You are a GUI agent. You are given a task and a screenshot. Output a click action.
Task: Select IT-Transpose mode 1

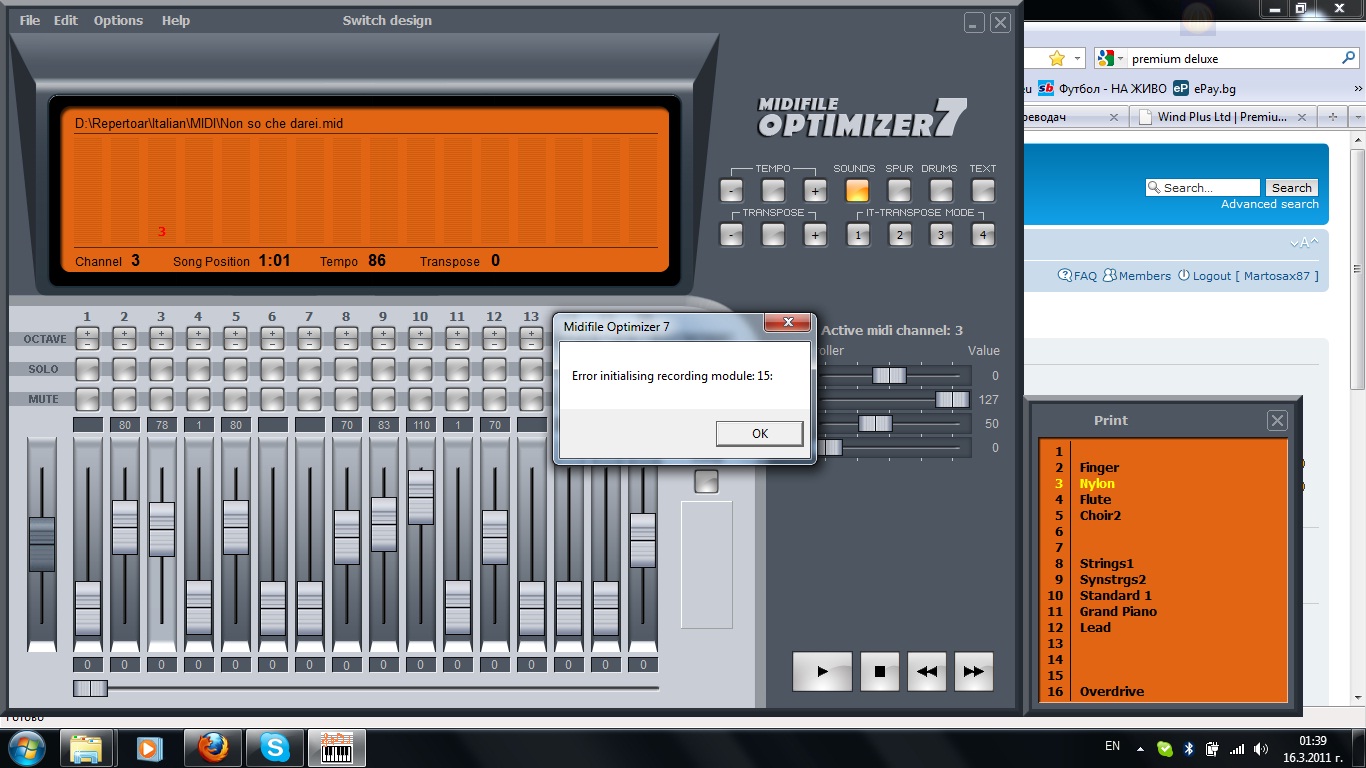(x=857, y=235)
